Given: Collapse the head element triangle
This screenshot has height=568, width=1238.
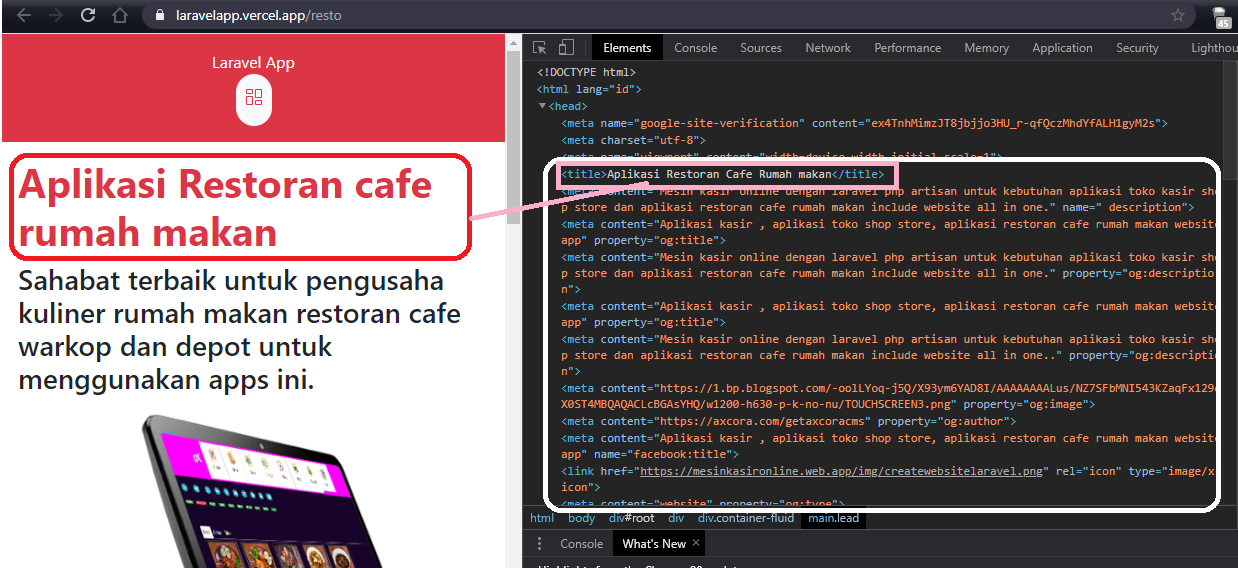Looking at the screenshot, I should click(x=543, y=106).
